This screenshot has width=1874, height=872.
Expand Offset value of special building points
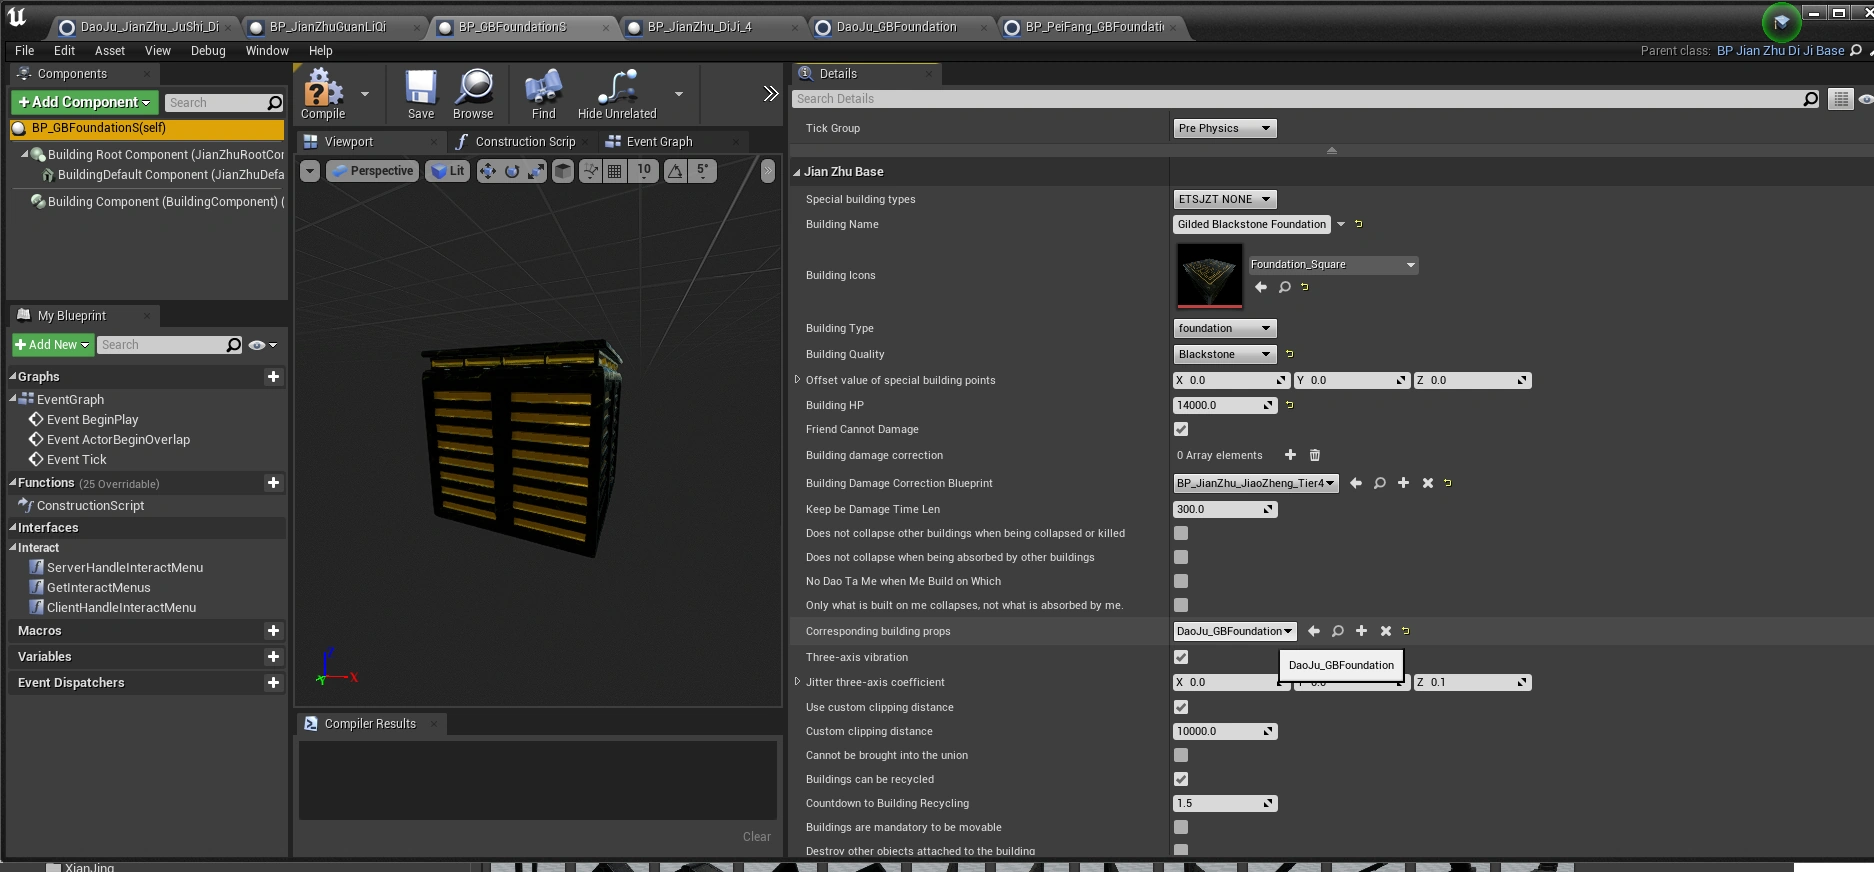point(797,380)
